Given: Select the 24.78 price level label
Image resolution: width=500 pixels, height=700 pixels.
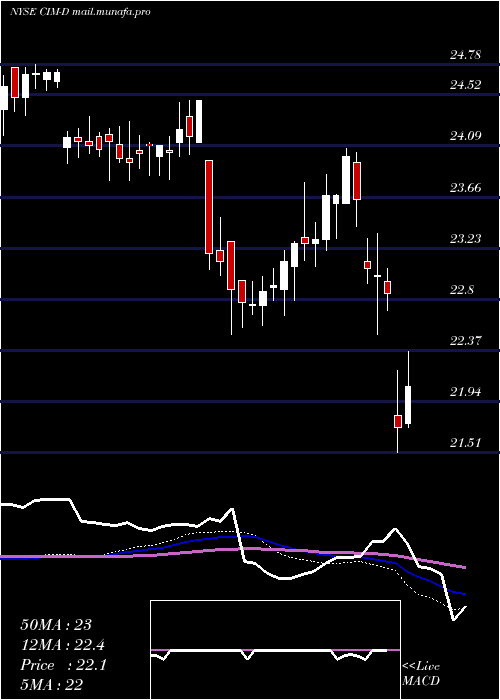Looking at the screenshot, I should pyautogui.click(x=466, y=55).
